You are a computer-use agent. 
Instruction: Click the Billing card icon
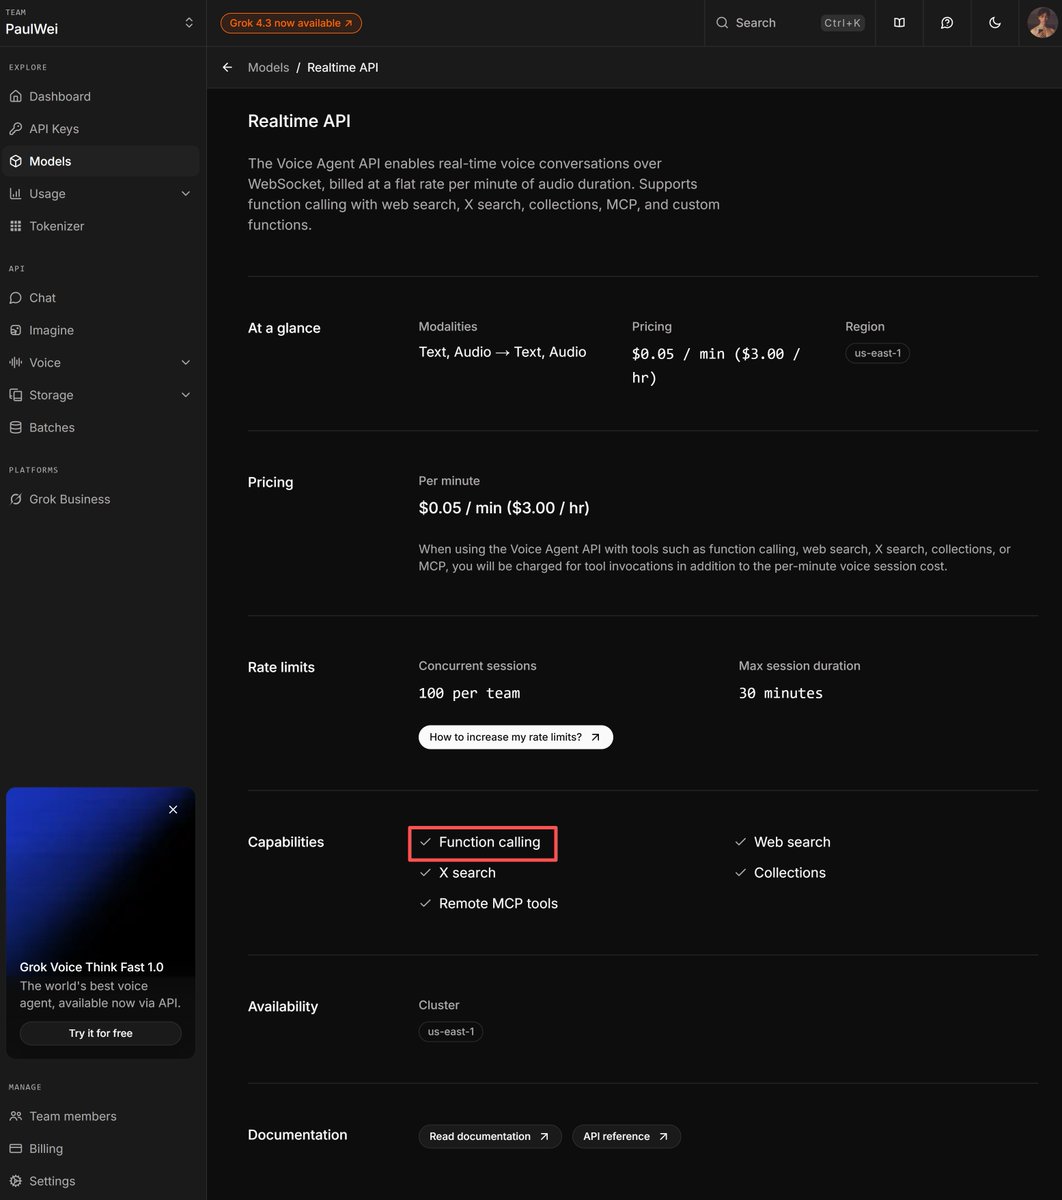tap(15, 1149)
